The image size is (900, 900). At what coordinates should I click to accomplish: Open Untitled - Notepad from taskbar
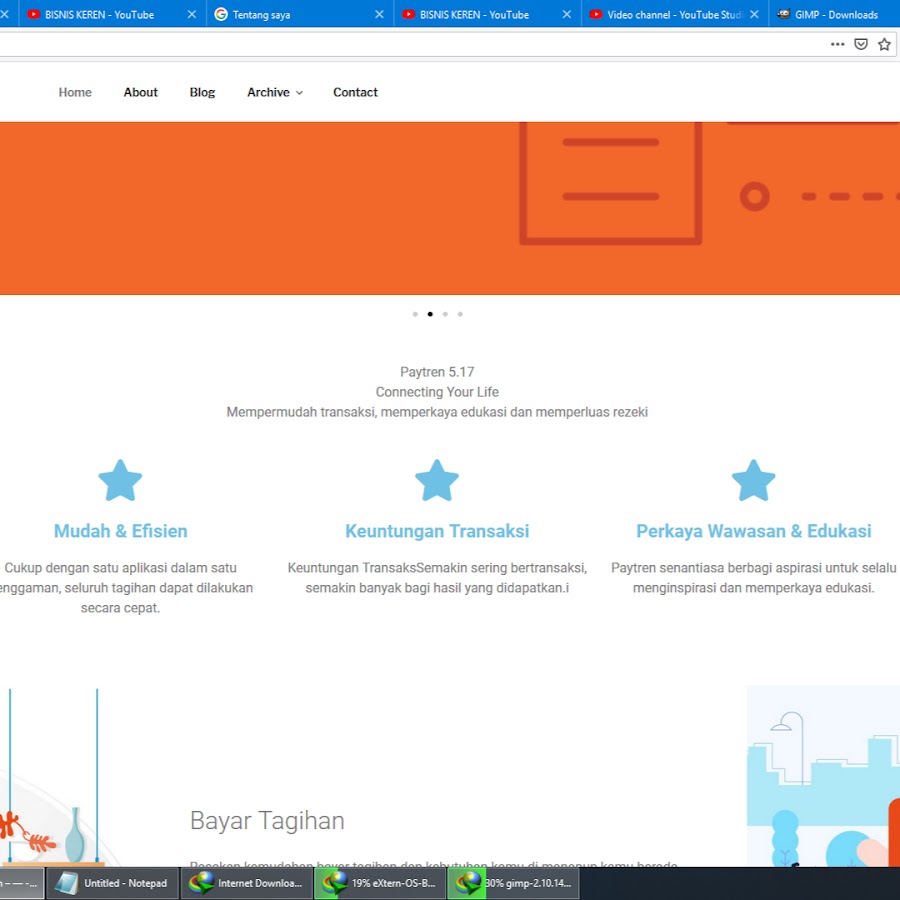[x=111, y=883]
